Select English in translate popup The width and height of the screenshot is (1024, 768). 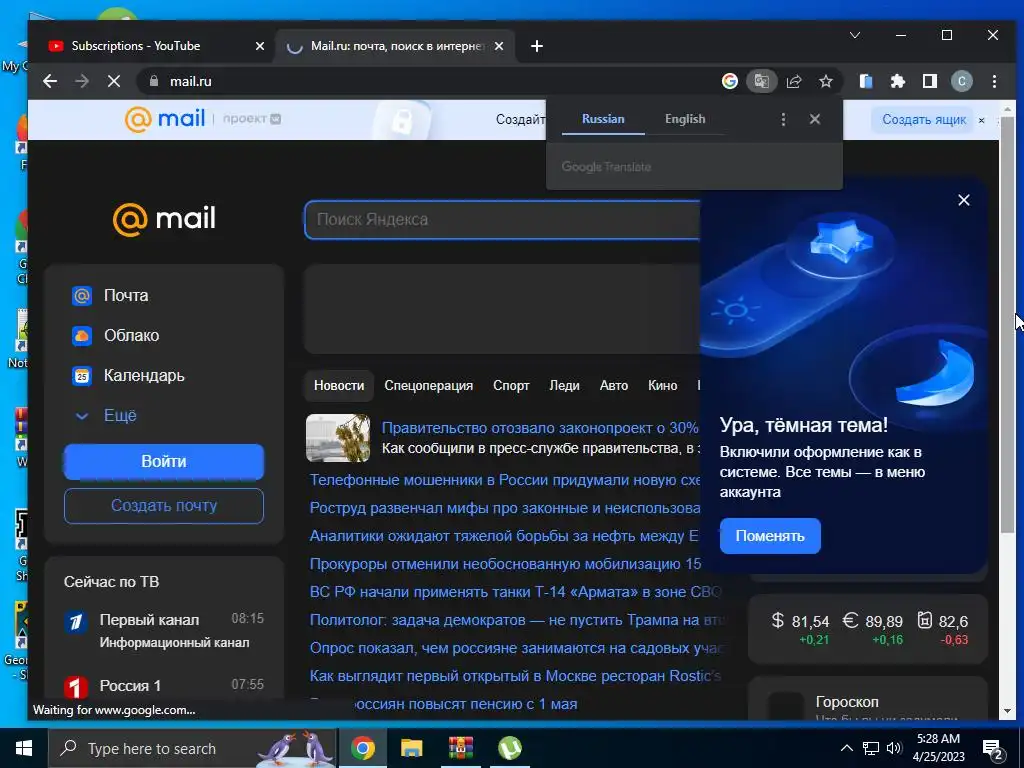pyautogui.click(x=685, y=119)
